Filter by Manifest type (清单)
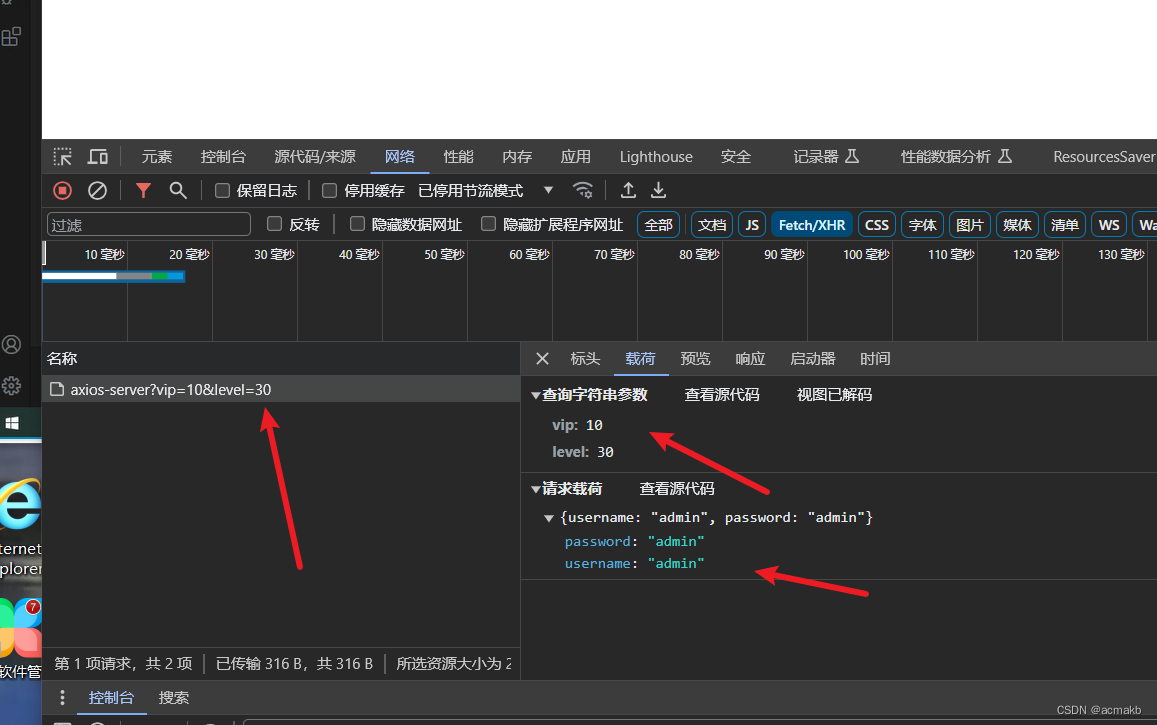 pos(1064,225)
